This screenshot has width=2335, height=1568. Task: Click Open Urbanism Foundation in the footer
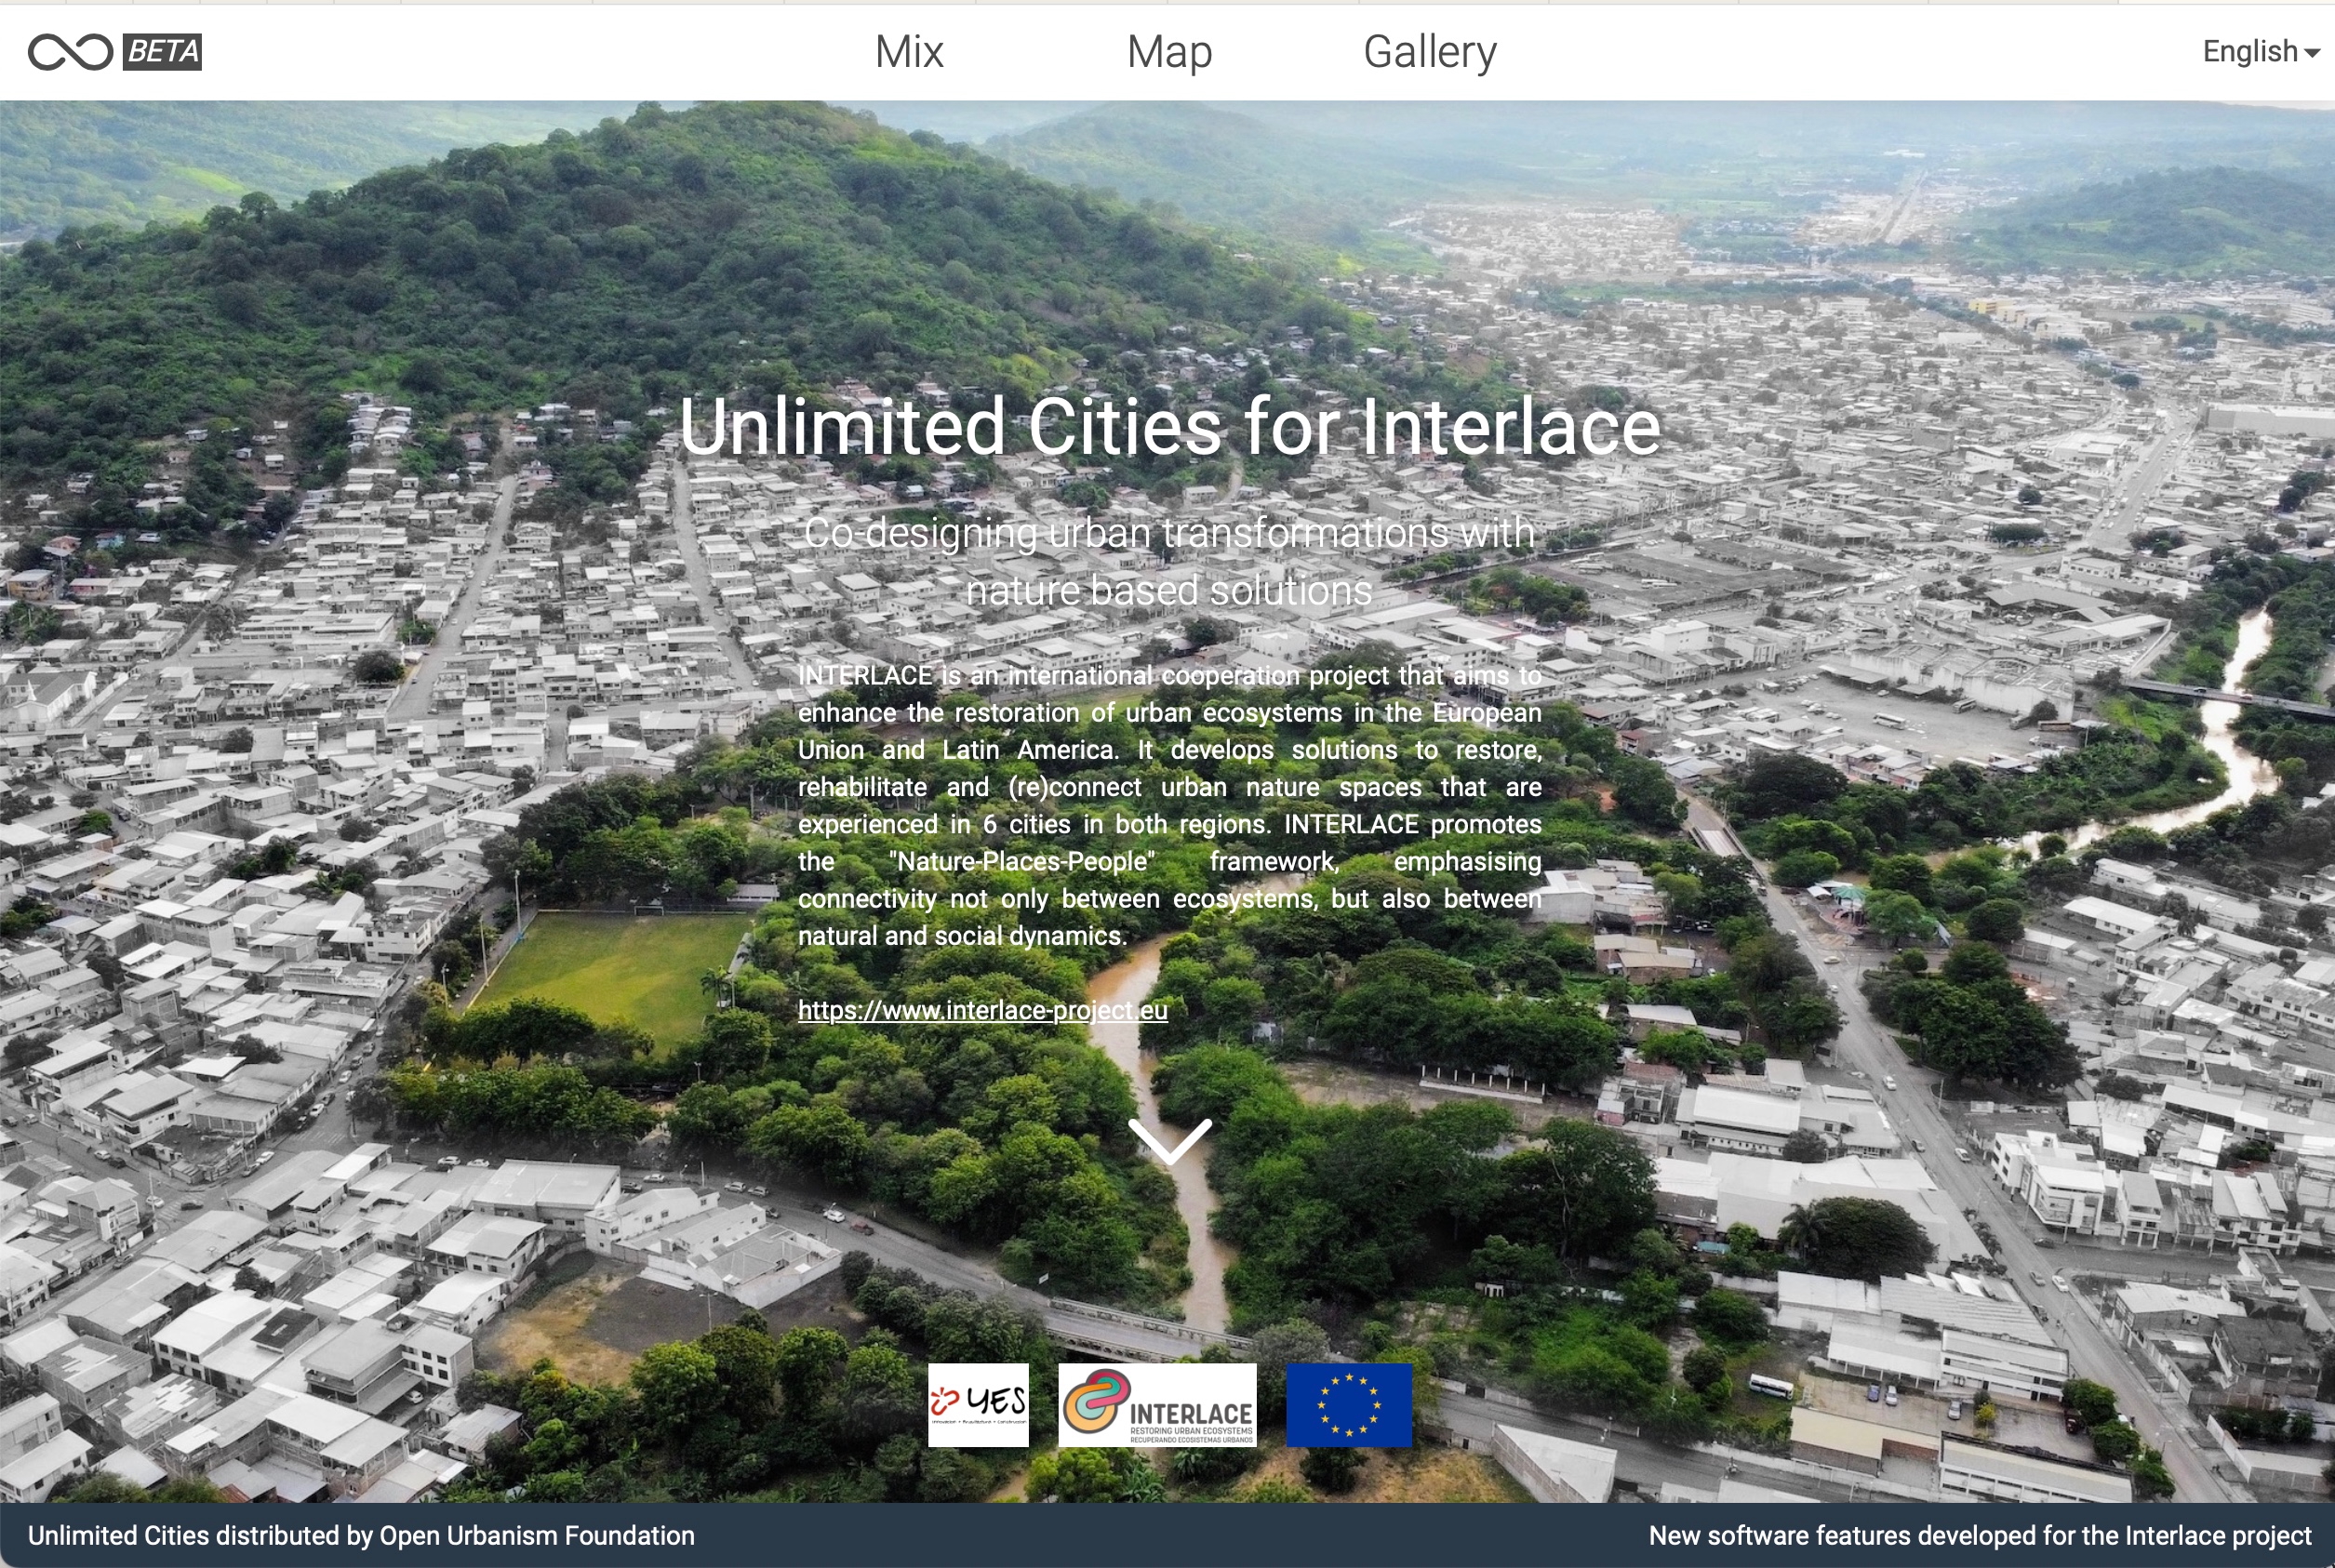tap(537, 1536)
